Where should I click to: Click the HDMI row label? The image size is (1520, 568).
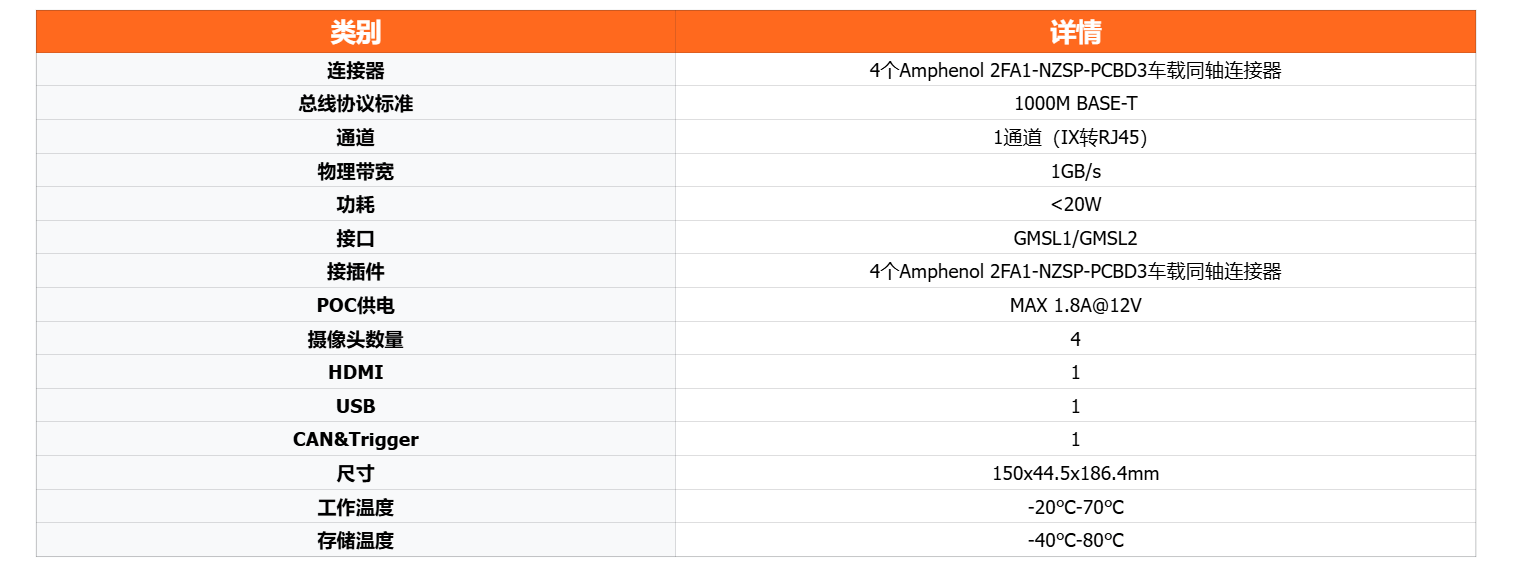[x=355, y=372]
